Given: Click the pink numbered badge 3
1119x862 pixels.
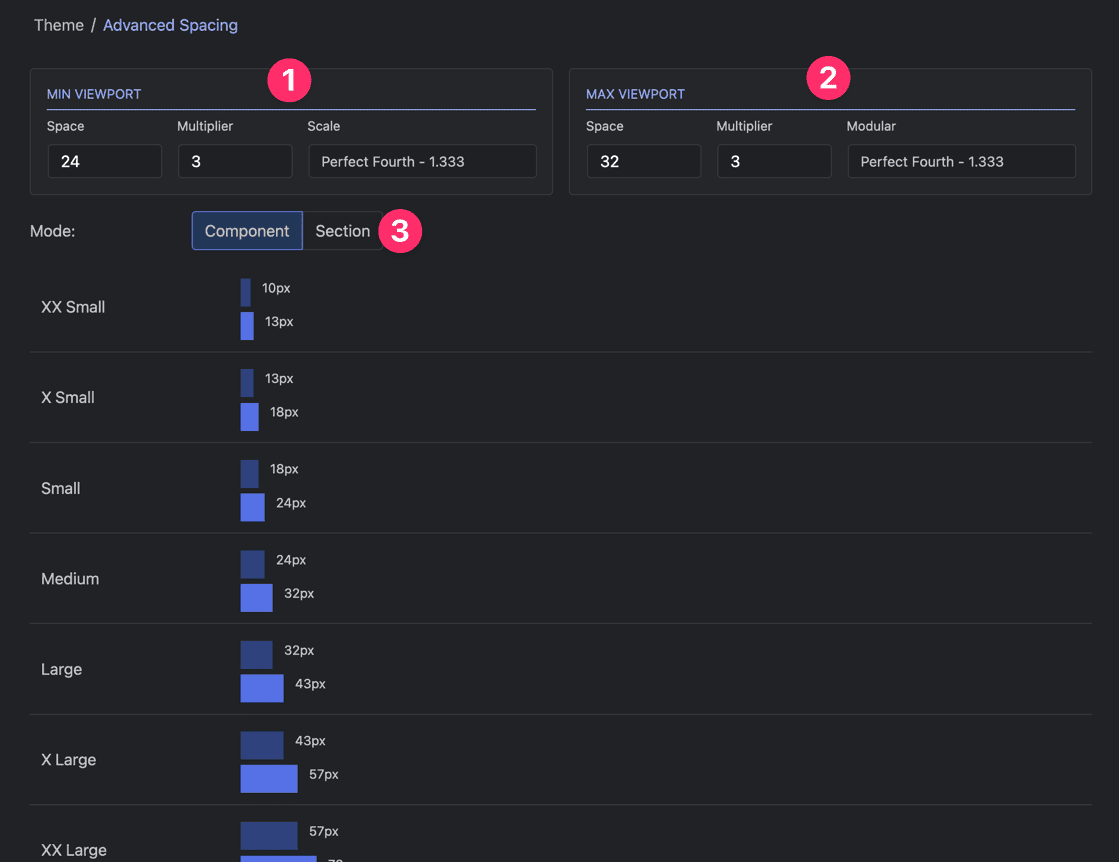Looking at the screenshot, I should point(400,231).
